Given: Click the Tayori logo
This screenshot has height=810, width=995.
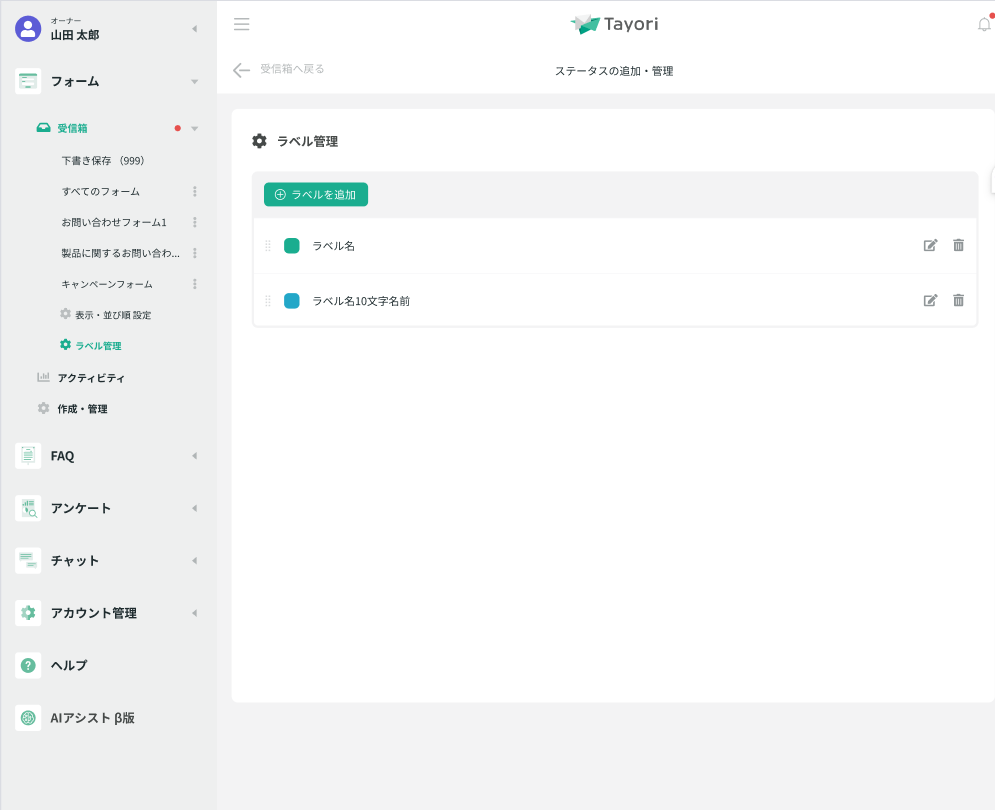Looking at the screenshot, I should click(614, 24).
